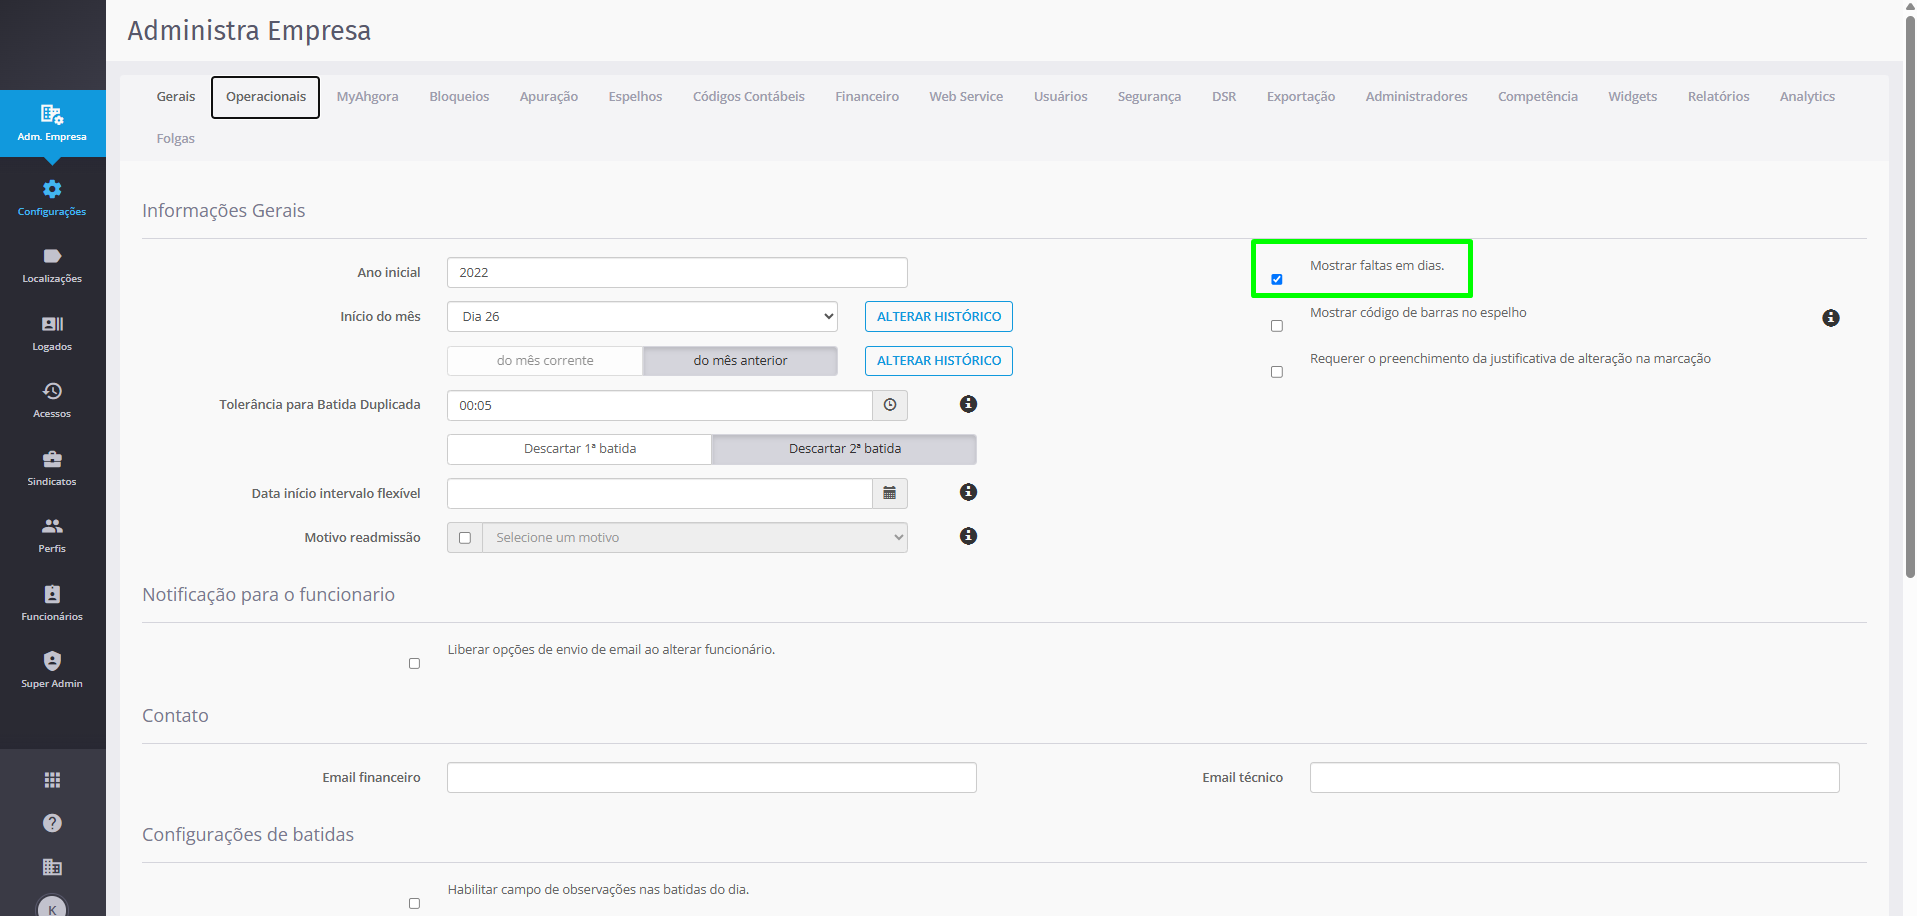Image resolution: width=1917 pixels, height=916 pixels.
Task: Open the Selecione um motivo dropdown
Action: [695, 538]
